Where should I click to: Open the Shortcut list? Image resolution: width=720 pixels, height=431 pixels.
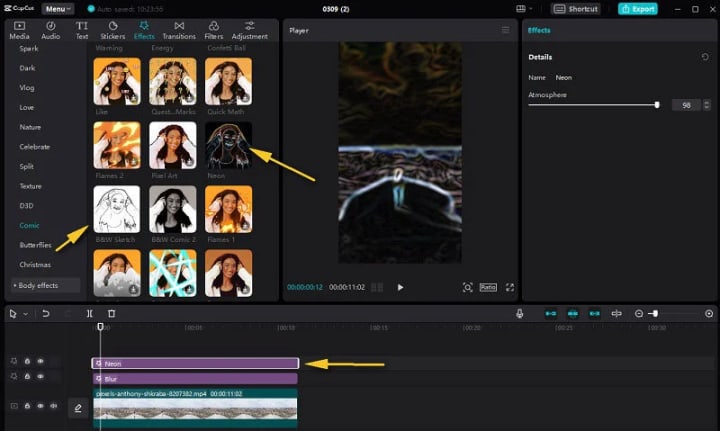[x=576, y=9]
